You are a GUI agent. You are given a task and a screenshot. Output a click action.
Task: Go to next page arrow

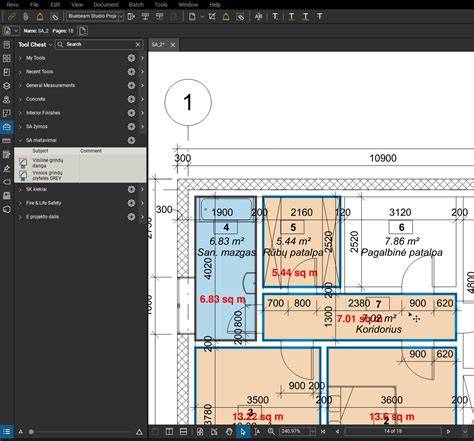pyautogui.click(x=448, y=431)
